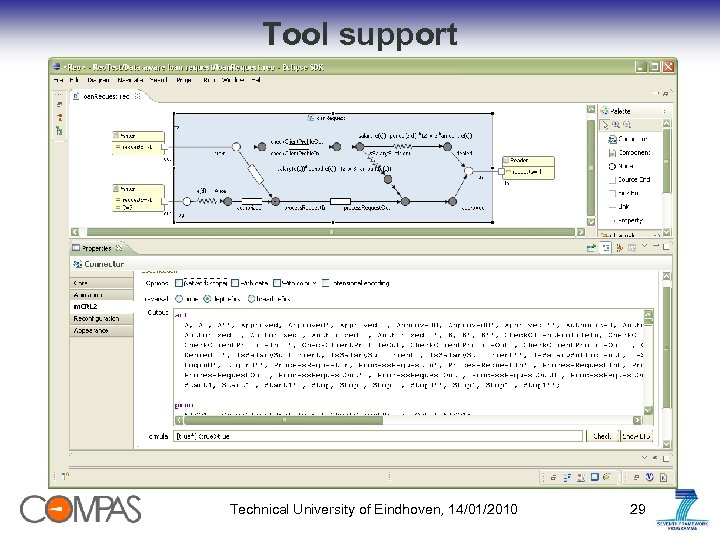
Task: Expand the Palette header options arrow
Action: point(664,111)
